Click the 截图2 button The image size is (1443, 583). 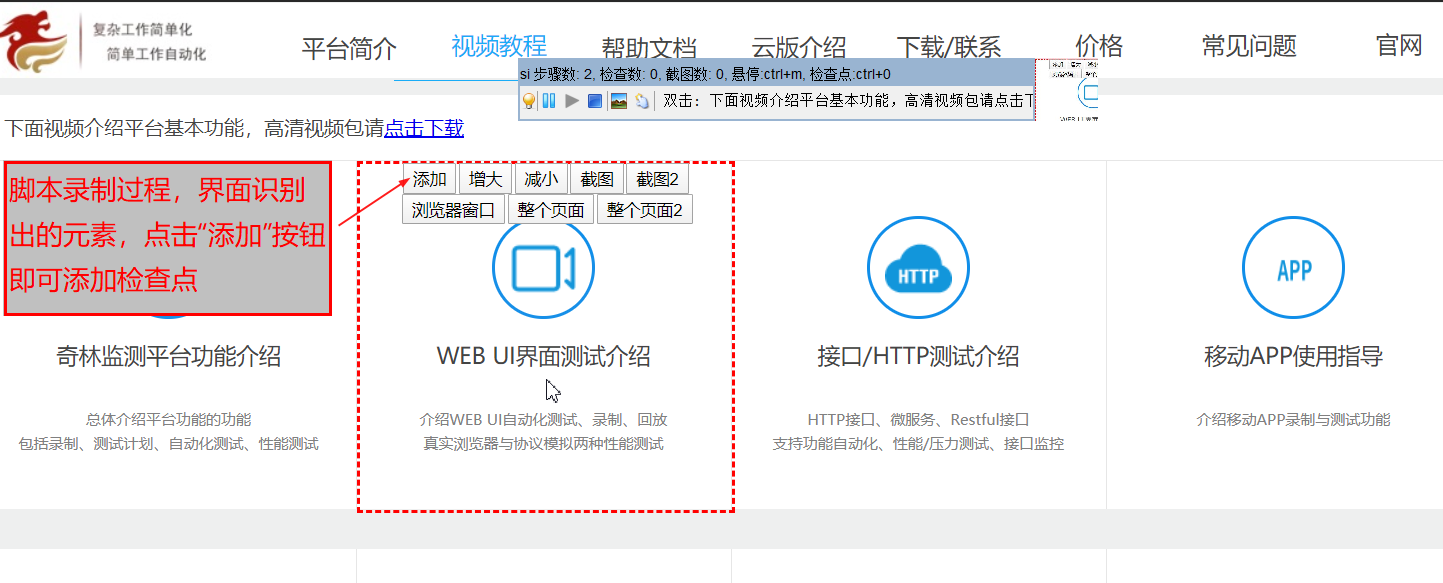pos(657,179)
